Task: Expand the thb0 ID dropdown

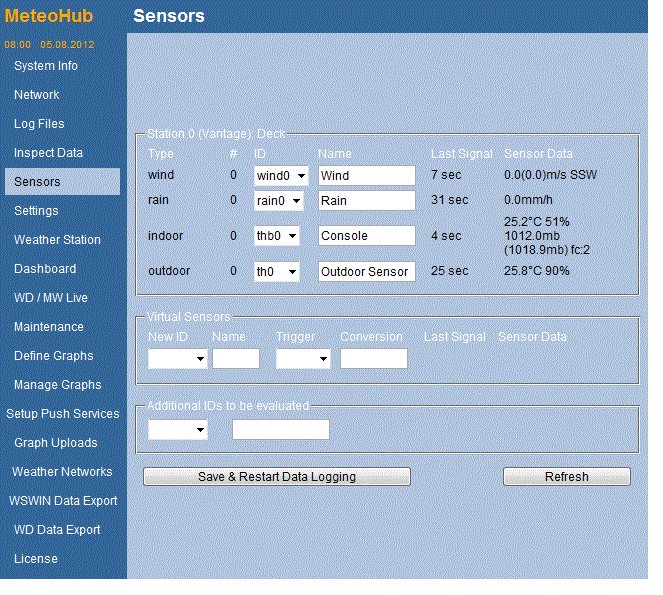Action: point(277,236)
